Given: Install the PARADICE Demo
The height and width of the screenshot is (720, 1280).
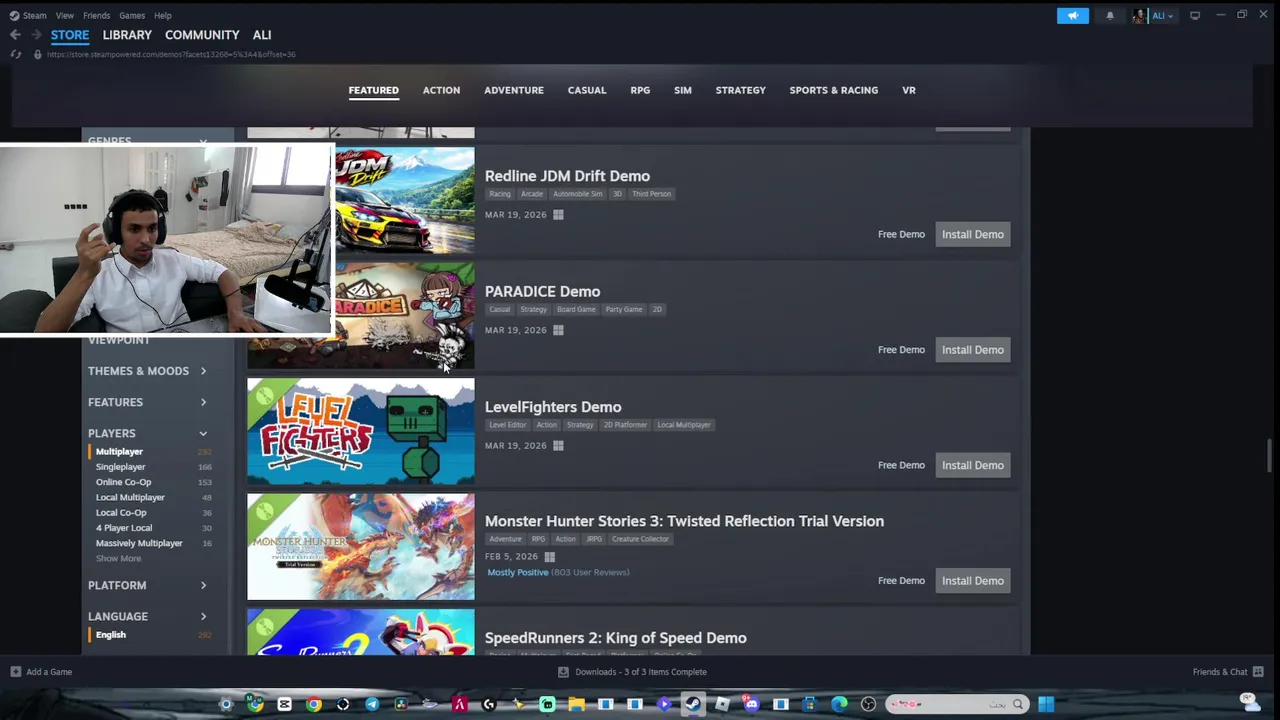Looking at the screenshot, I should tap(973, 350).
